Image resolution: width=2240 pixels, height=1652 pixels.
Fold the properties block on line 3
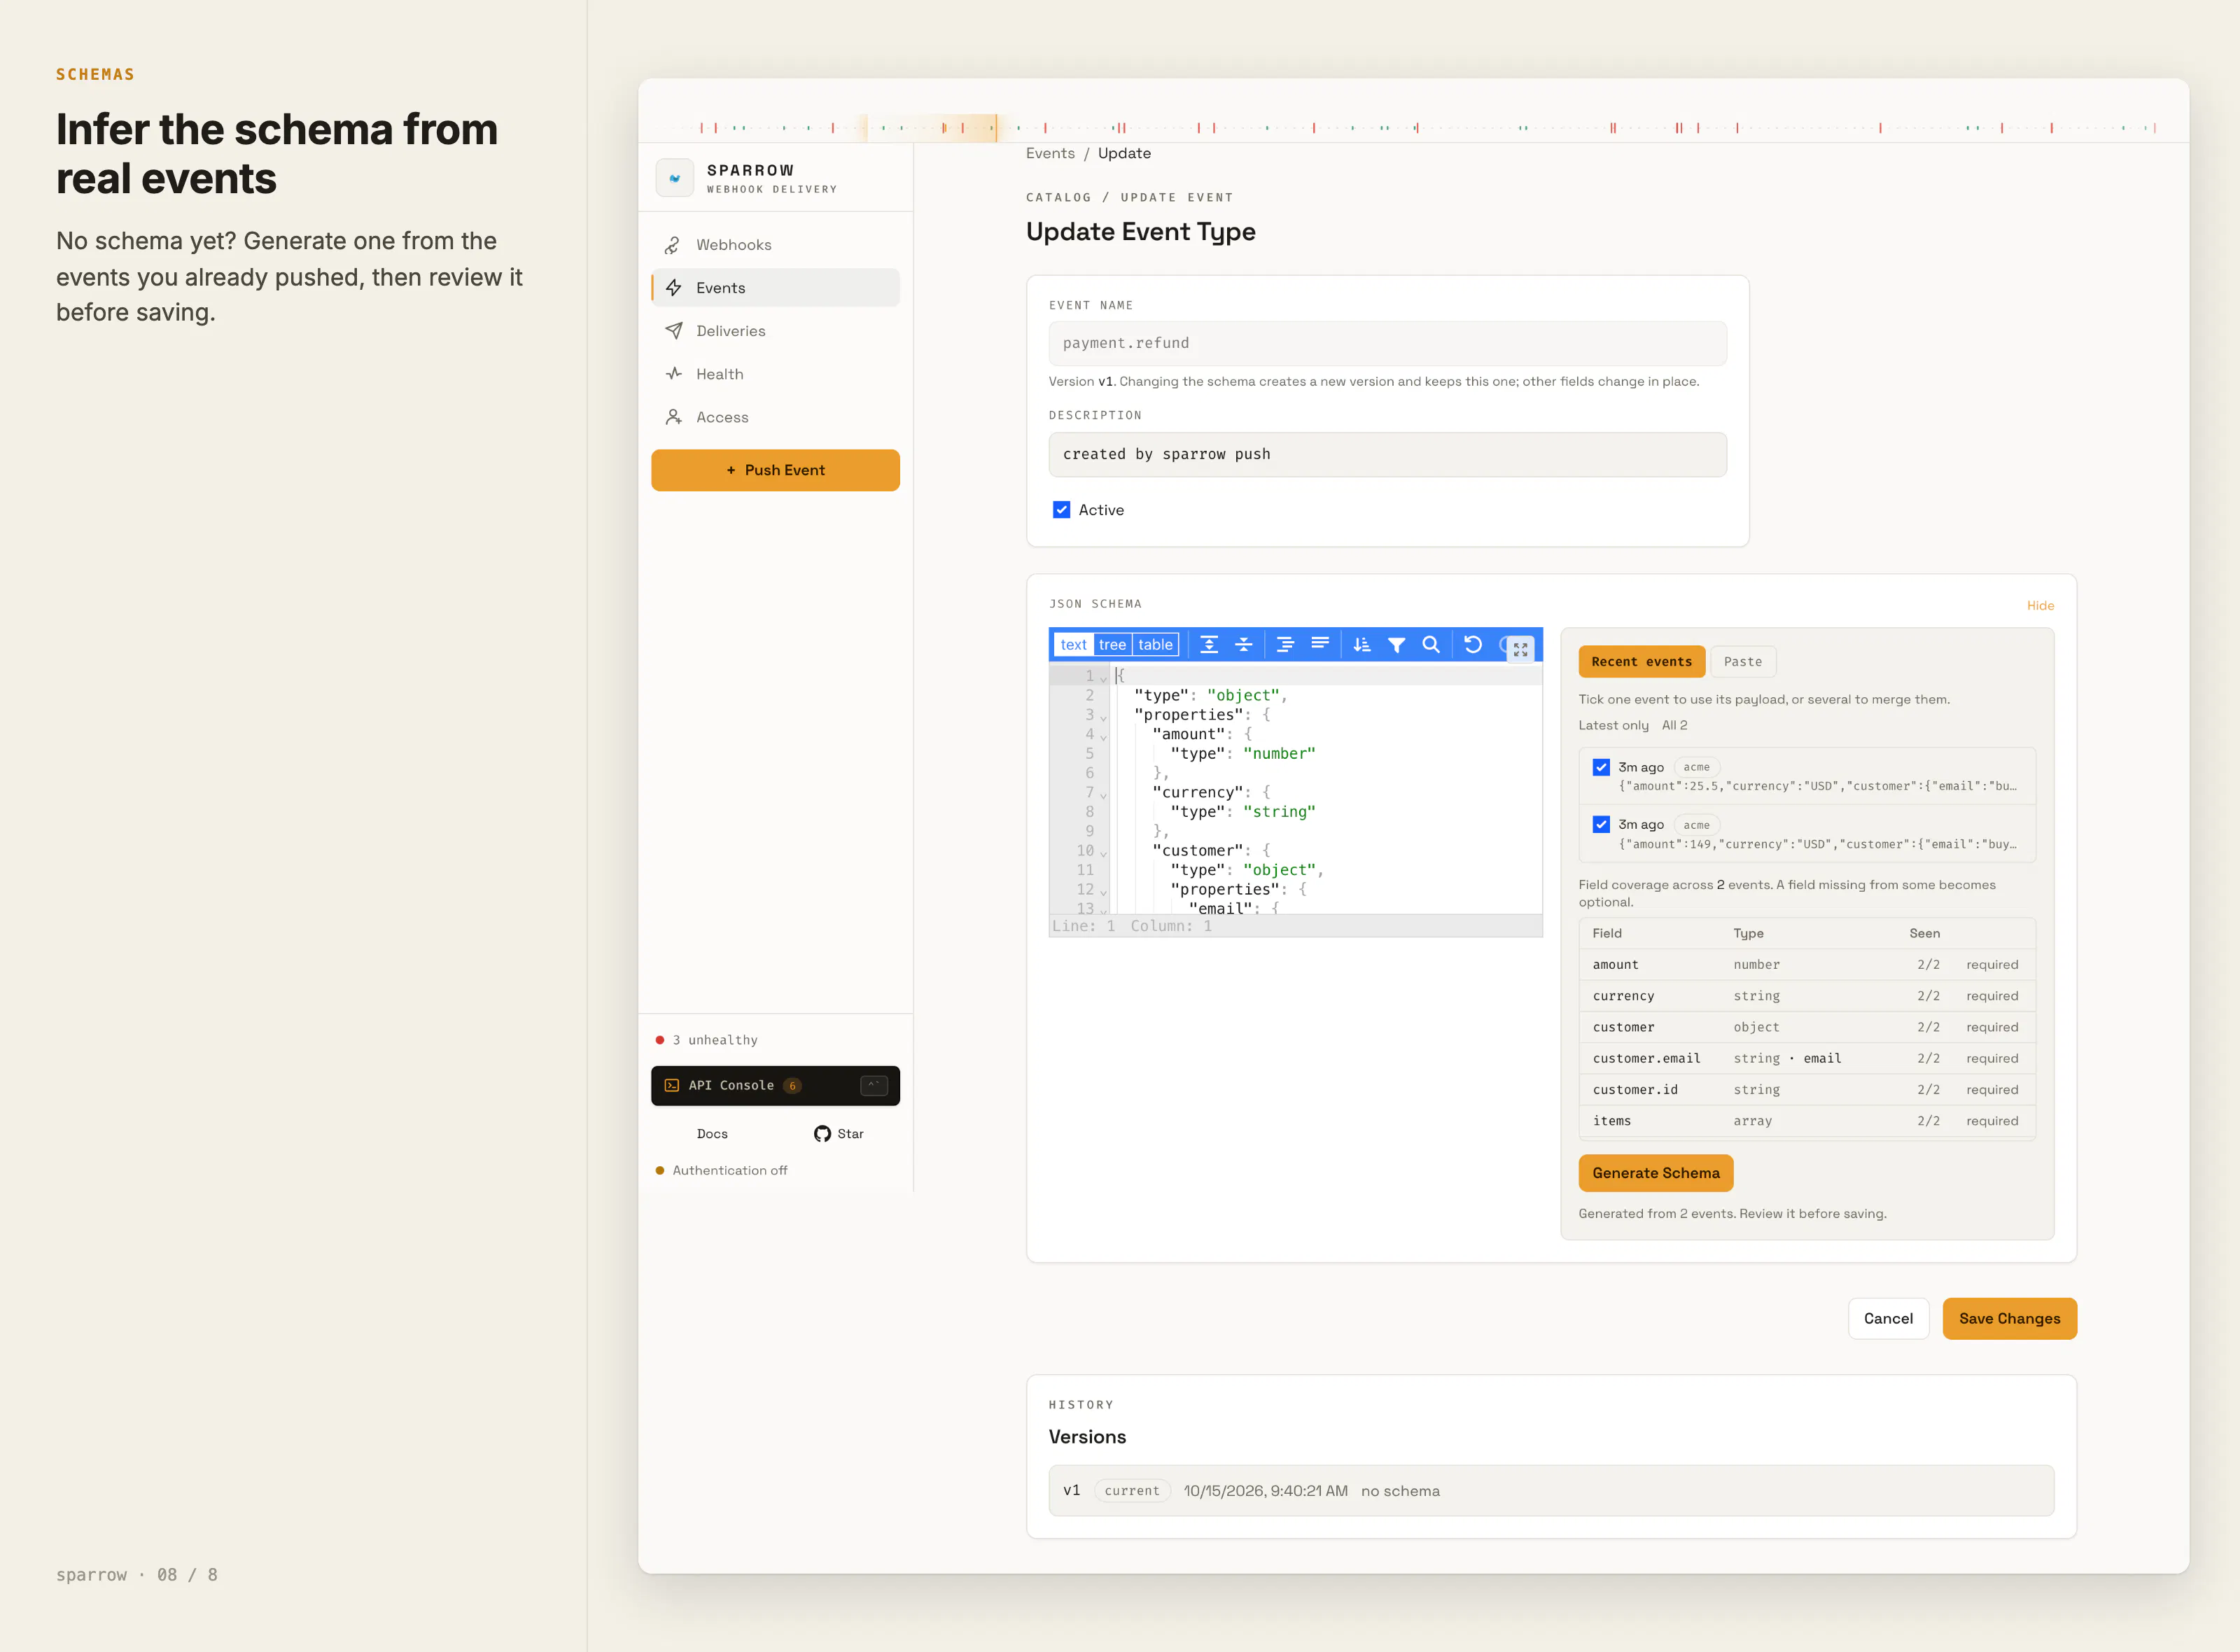(x=1103, y=717)
